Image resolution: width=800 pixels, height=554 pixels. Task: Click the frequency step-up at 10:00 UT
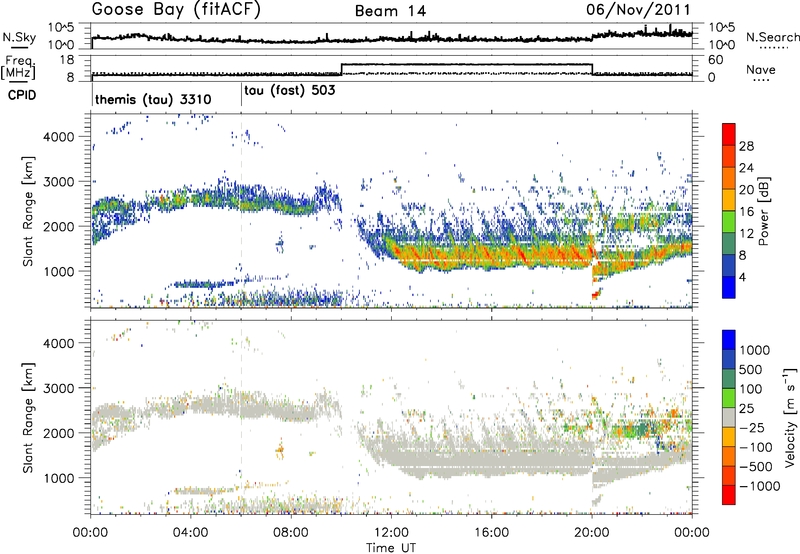coord(341,69)
